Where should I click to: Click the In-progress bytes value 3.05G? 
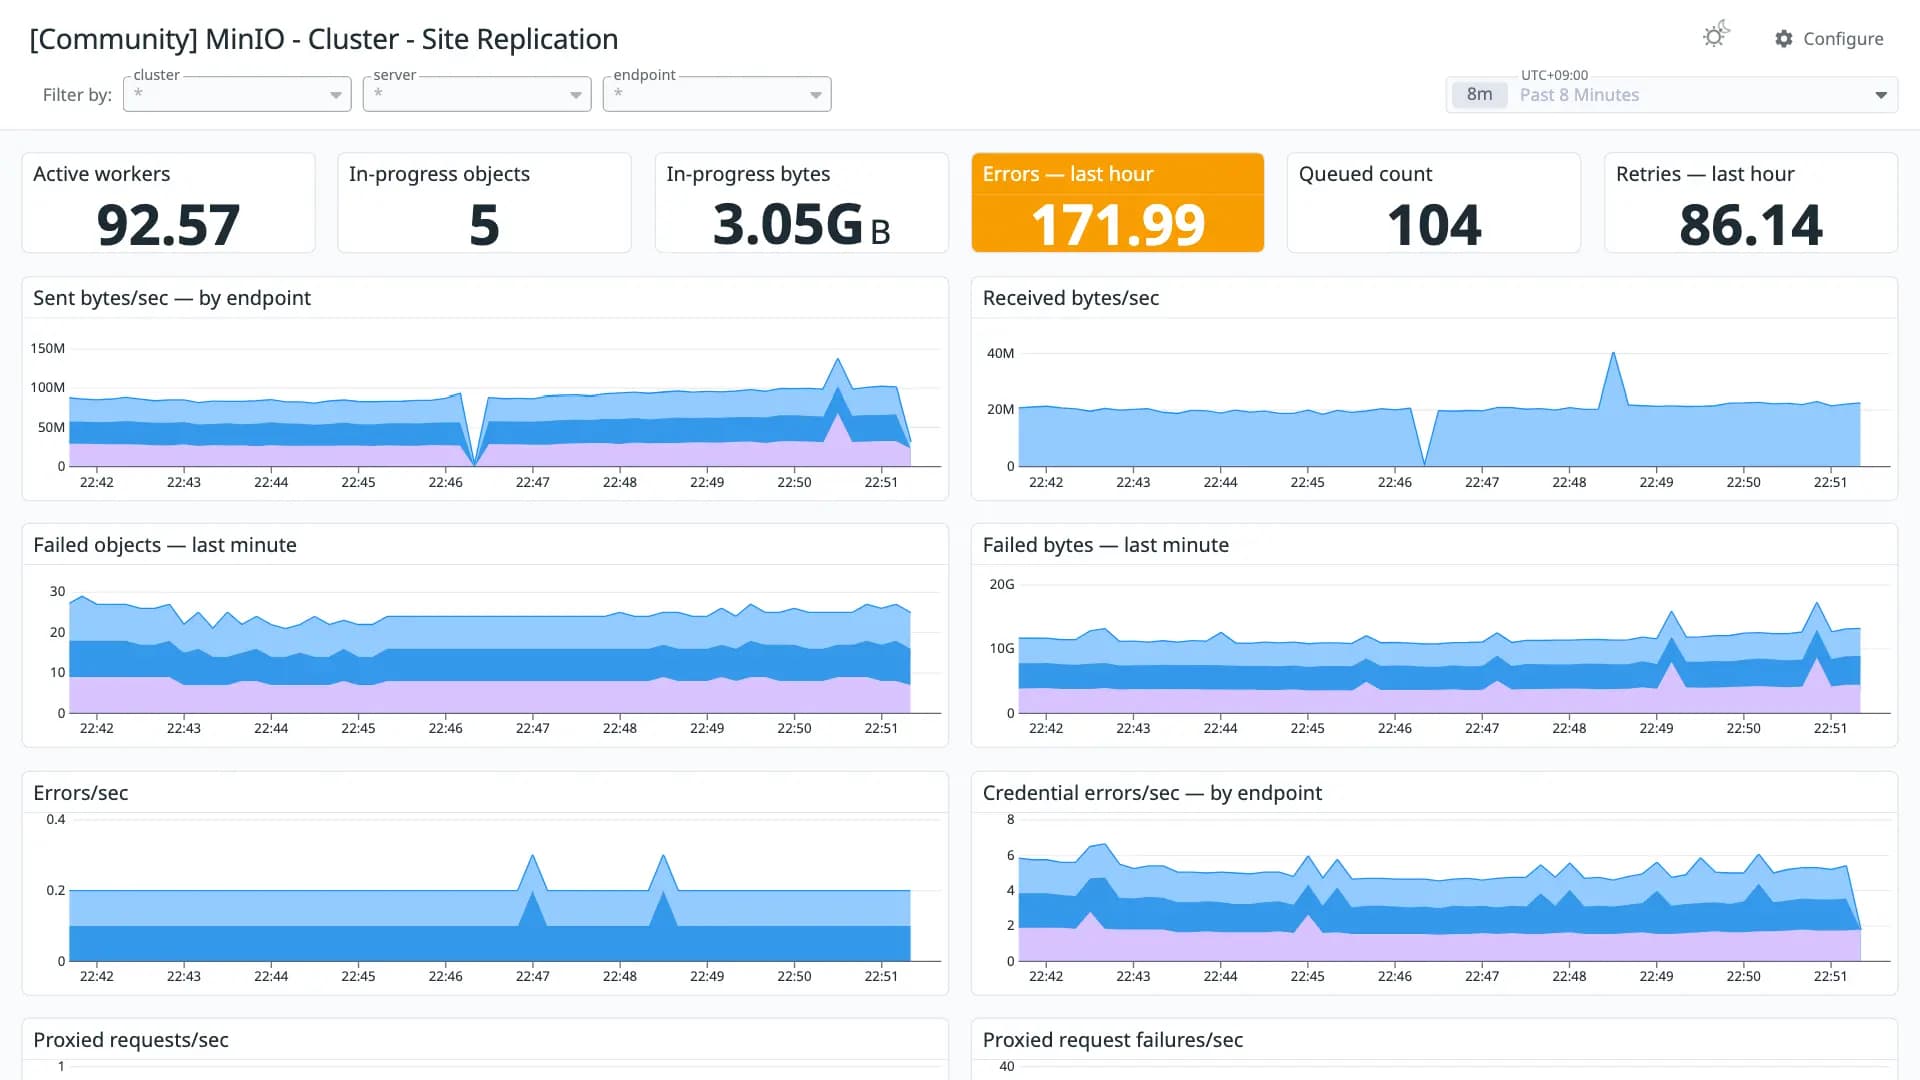[801, 225]
